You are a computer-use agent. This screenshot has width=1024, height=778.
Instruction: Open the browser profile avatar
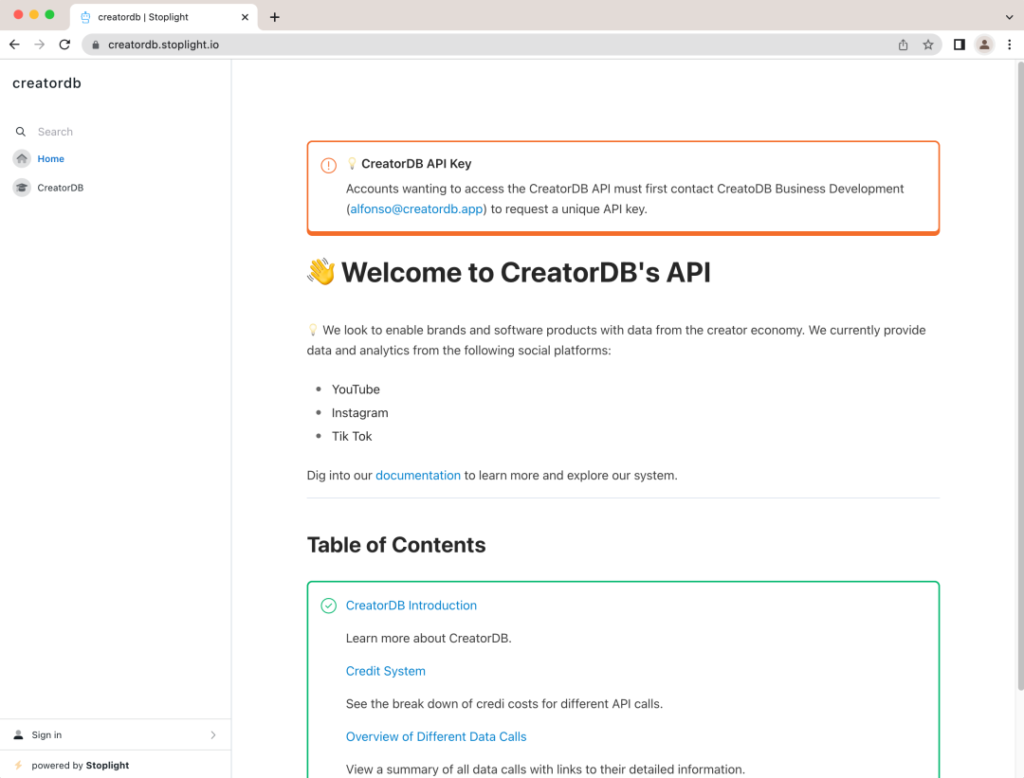[984, 44]
